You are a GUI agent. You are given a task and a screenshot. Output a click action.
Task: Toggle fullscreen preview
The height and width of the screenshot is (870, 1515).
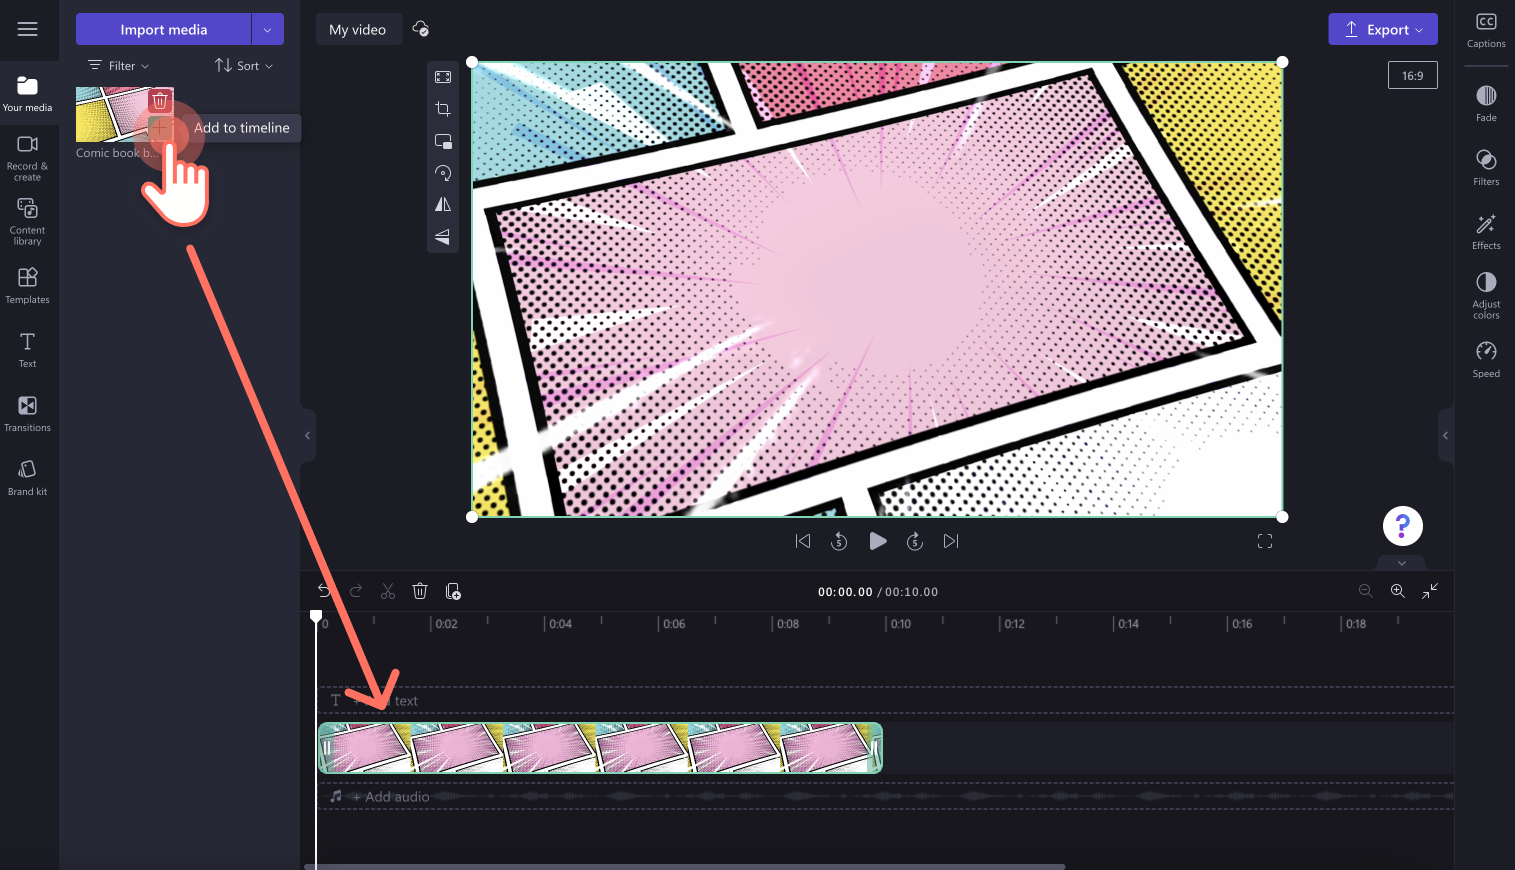pyautogui.click(x=1265, y=541)
